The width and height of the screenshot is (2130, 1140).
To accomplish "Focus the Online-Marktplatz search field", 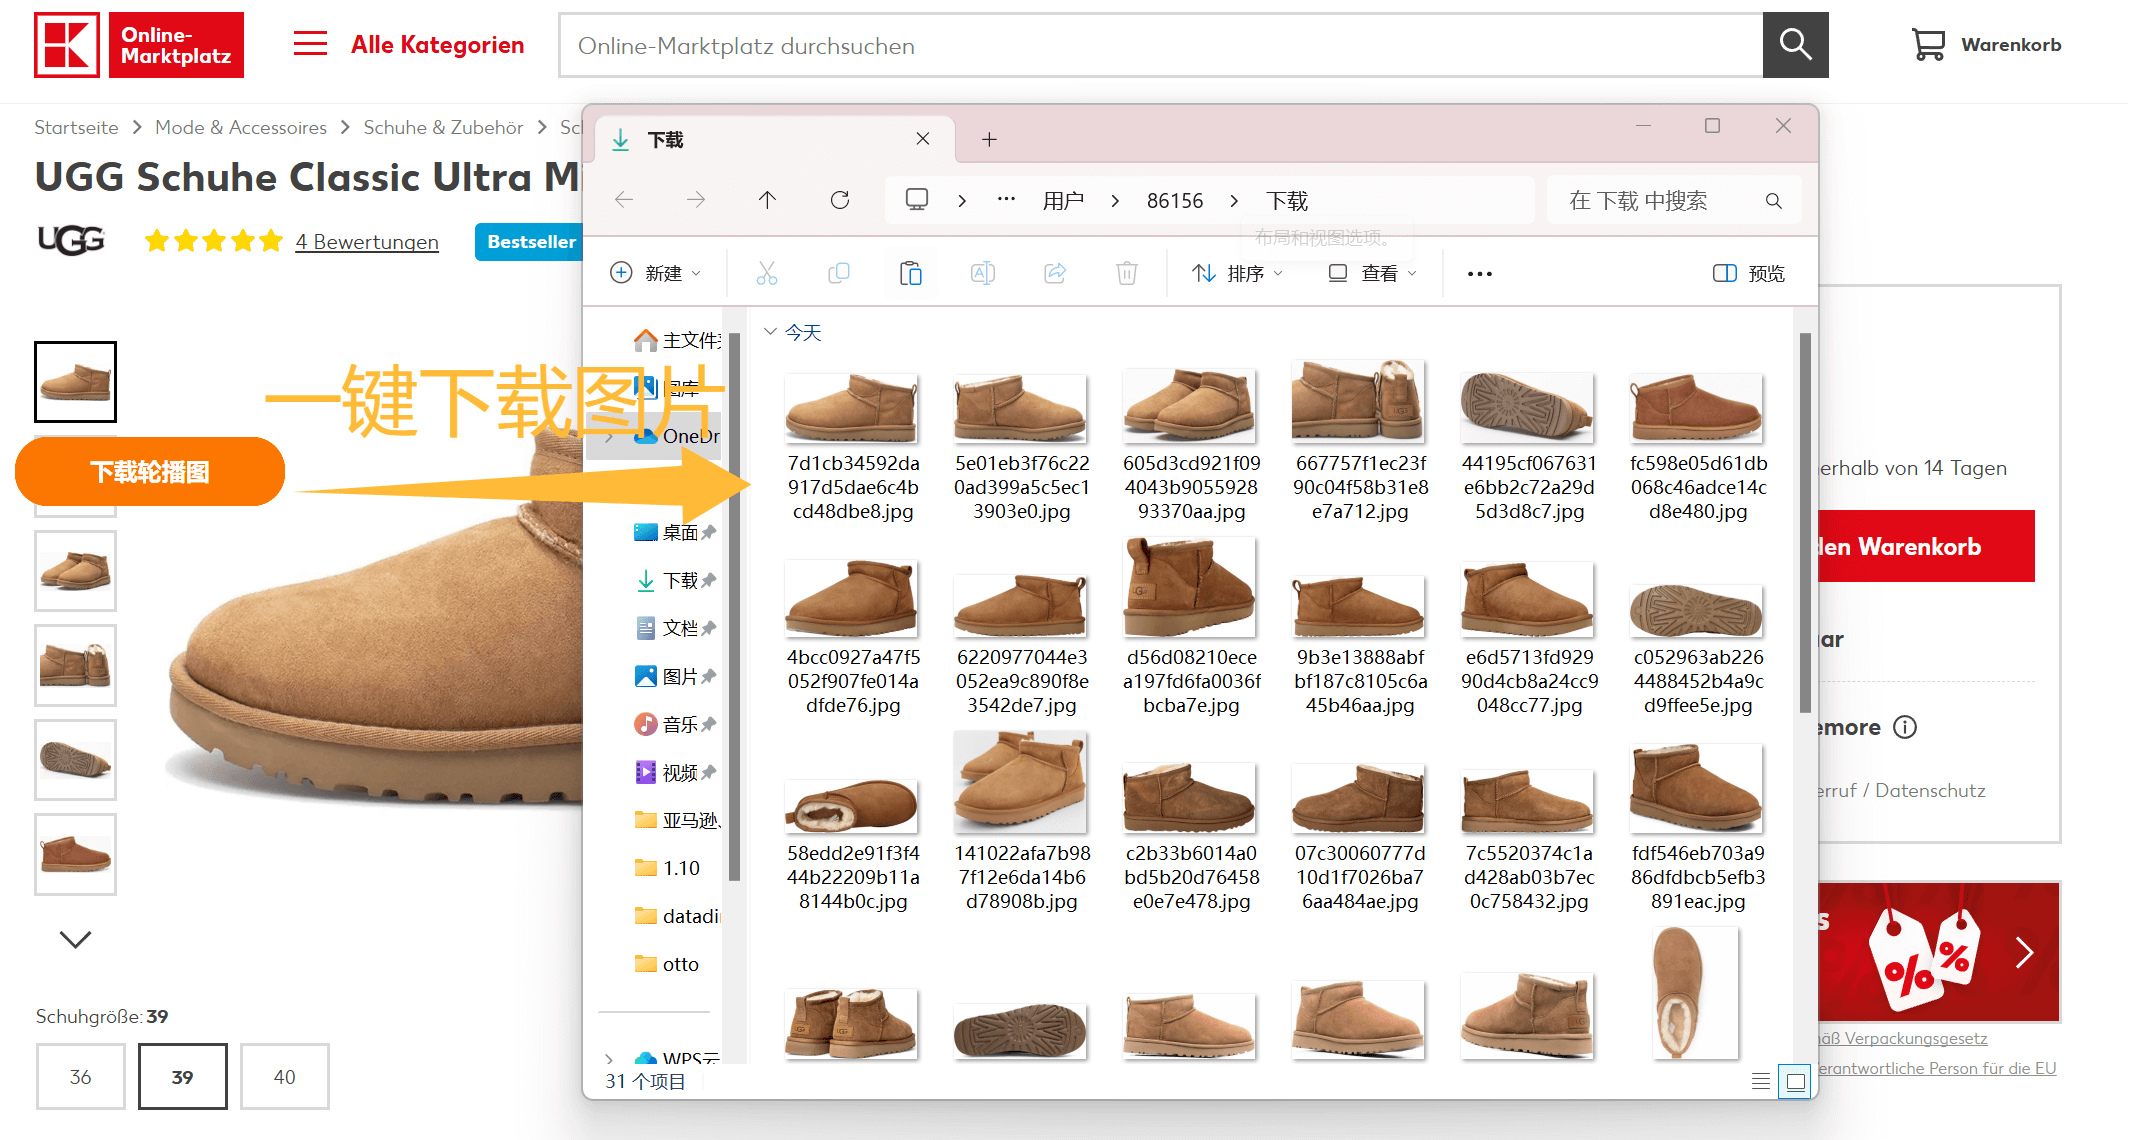I will pyautogui.click(x=1161, y=45).
